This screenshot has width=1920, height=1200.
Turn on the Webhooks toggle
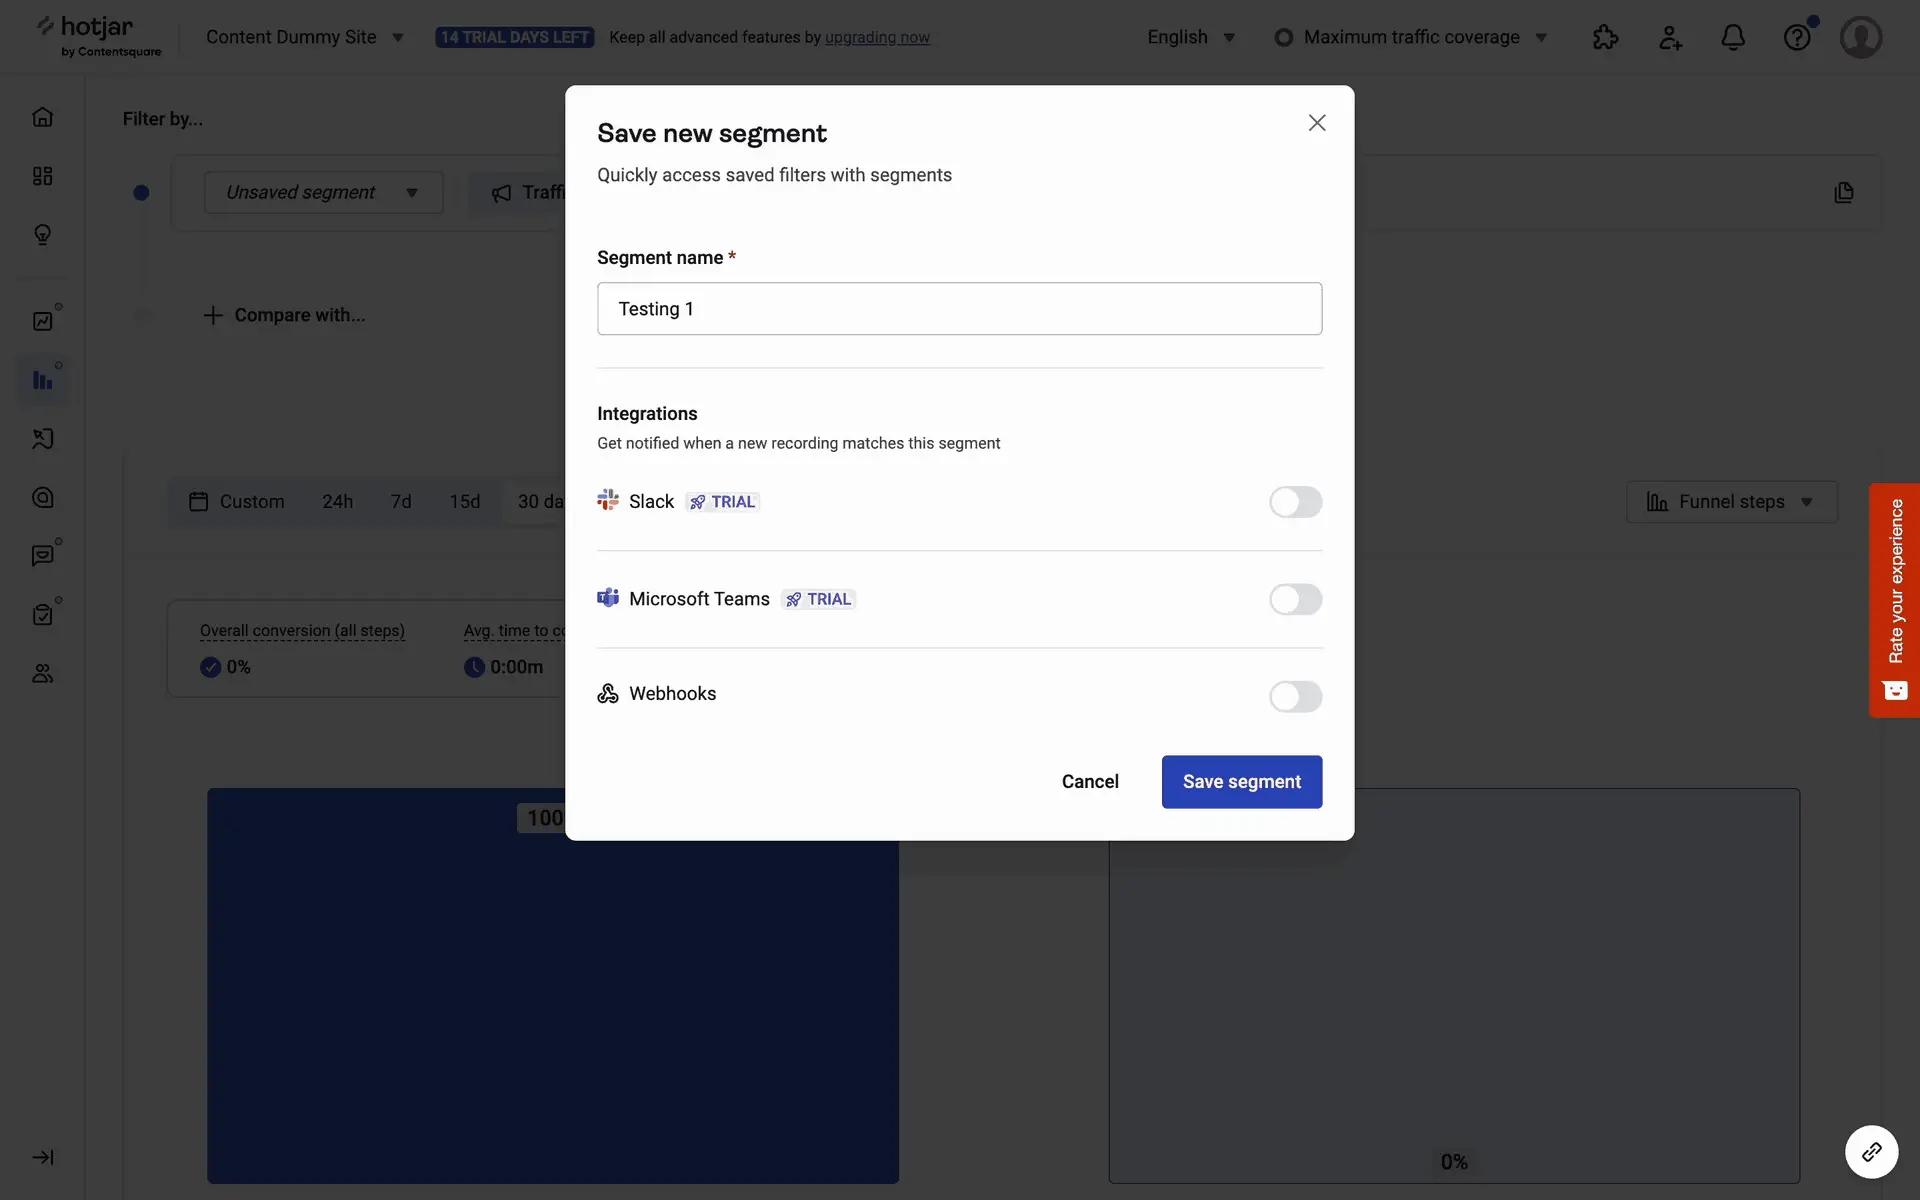point(1295,696)
